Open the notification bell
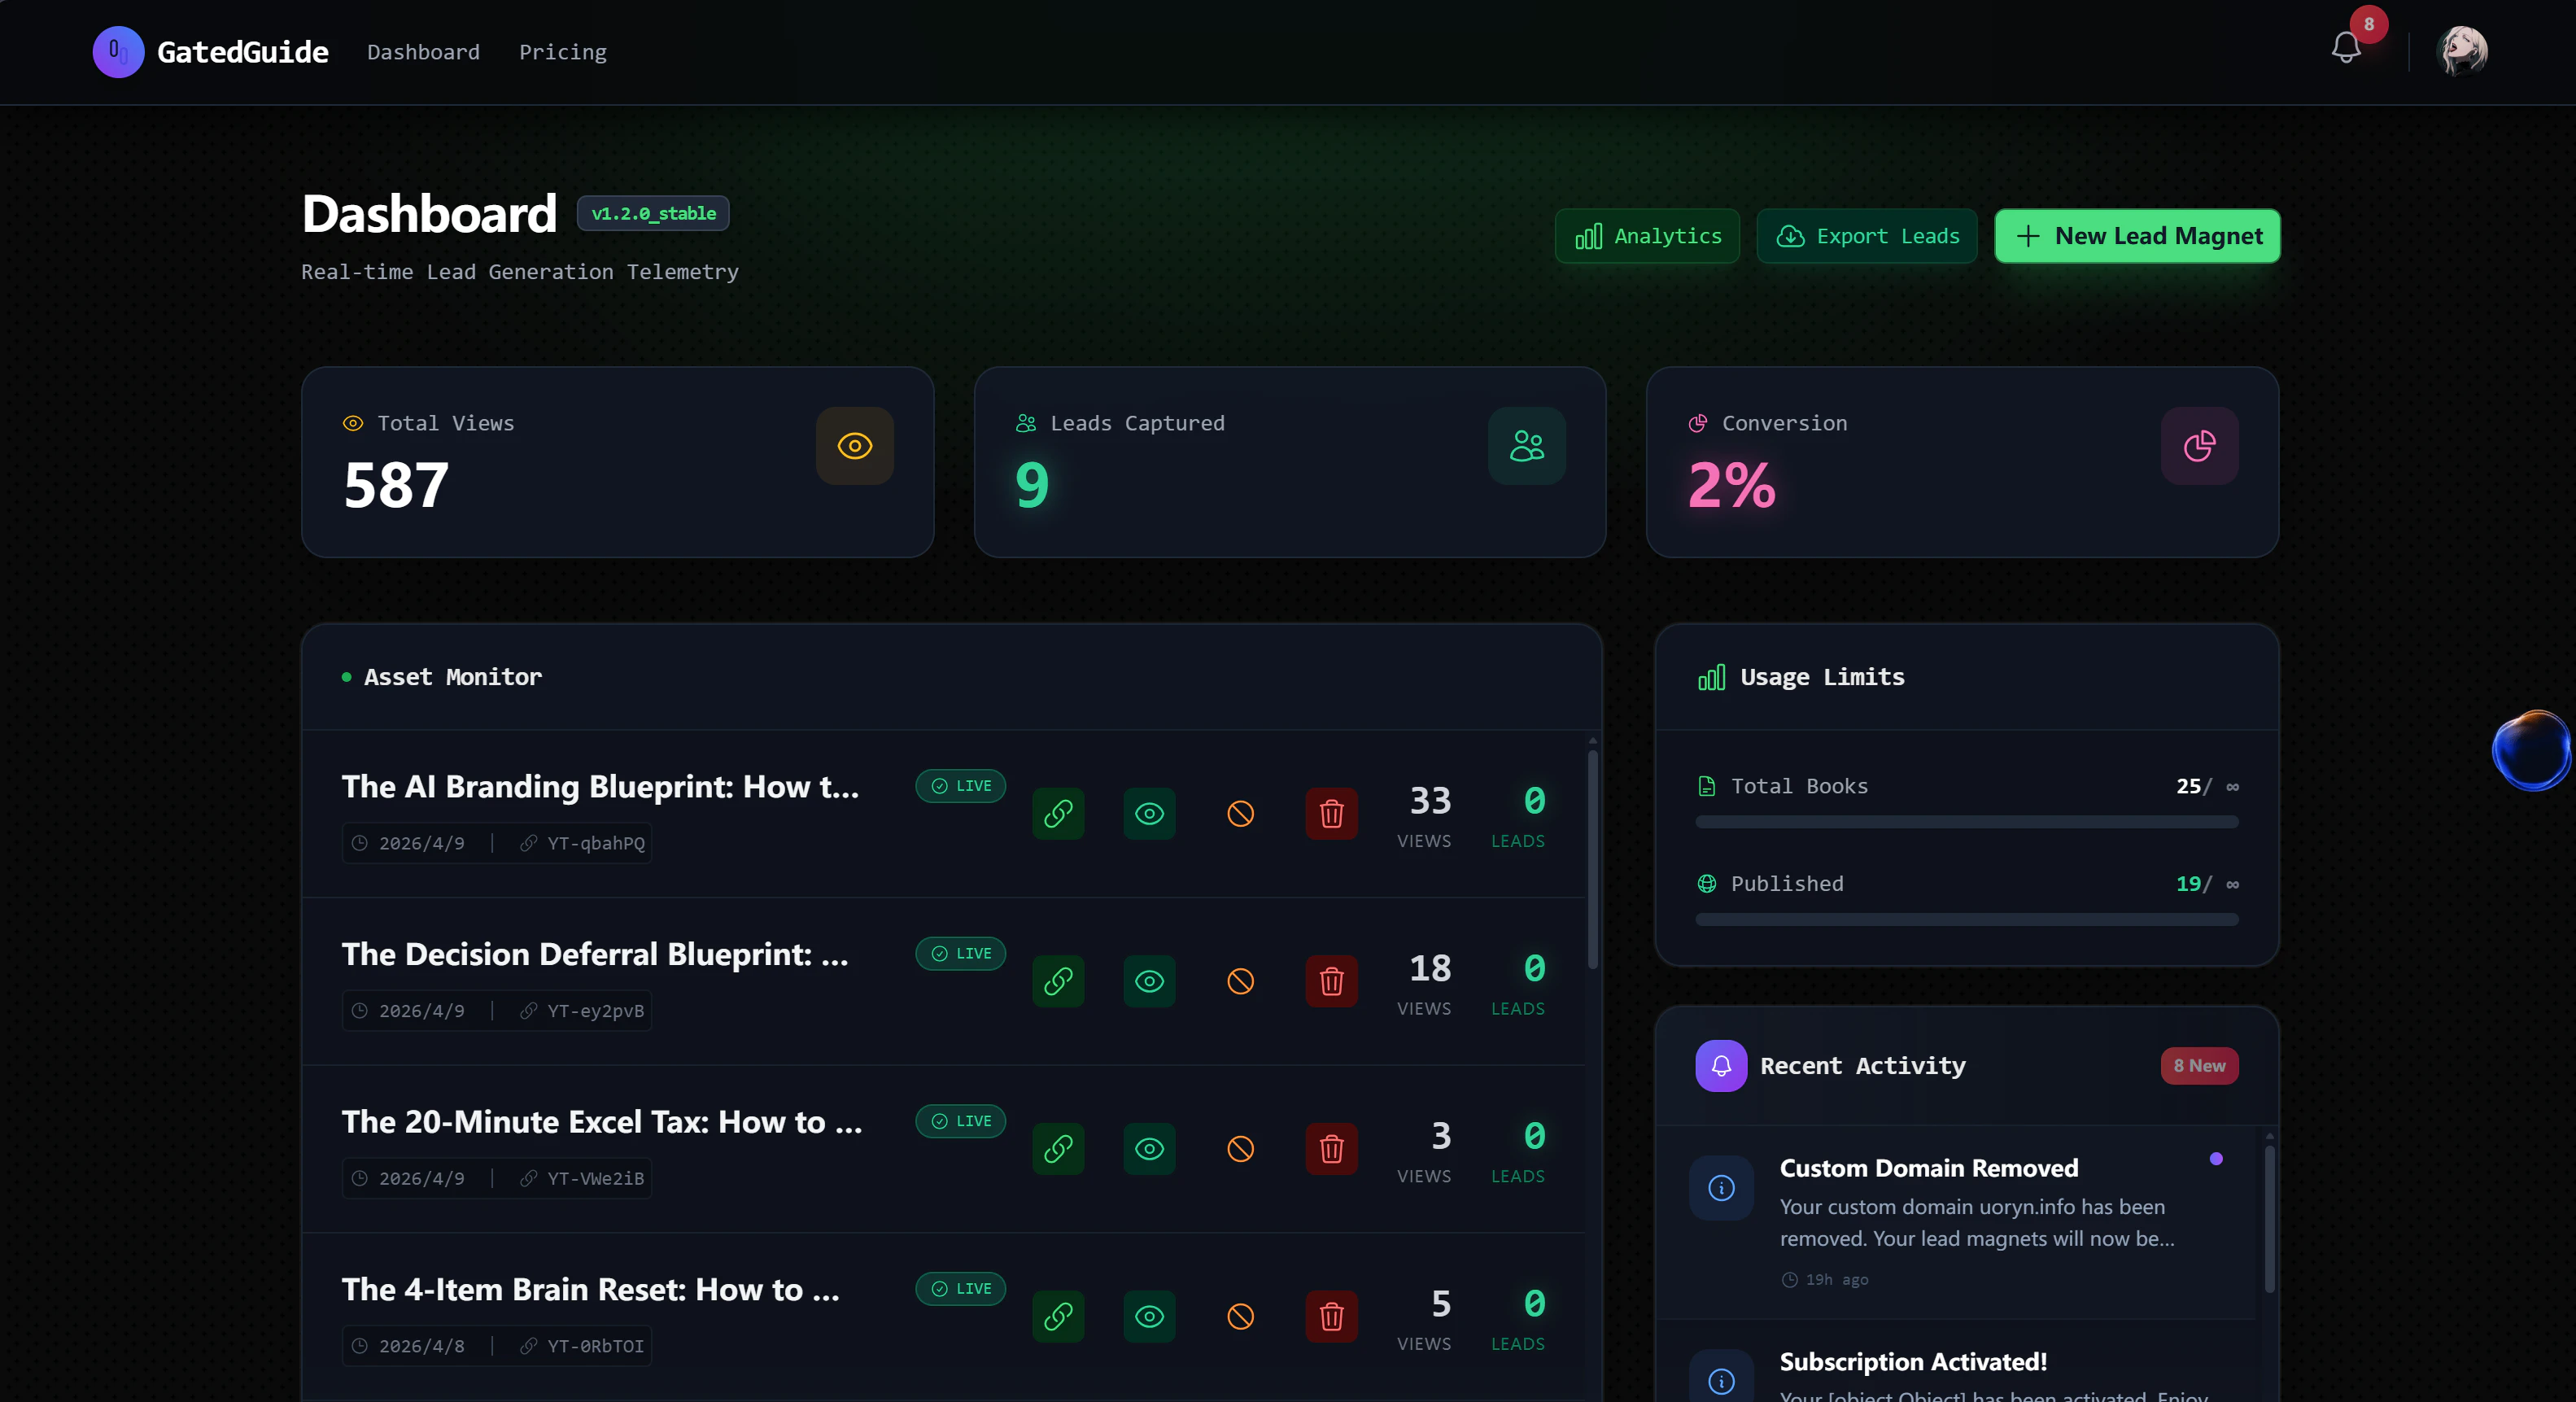The height and width of the screenshot is (1402, 2576). click(2345, 48)
